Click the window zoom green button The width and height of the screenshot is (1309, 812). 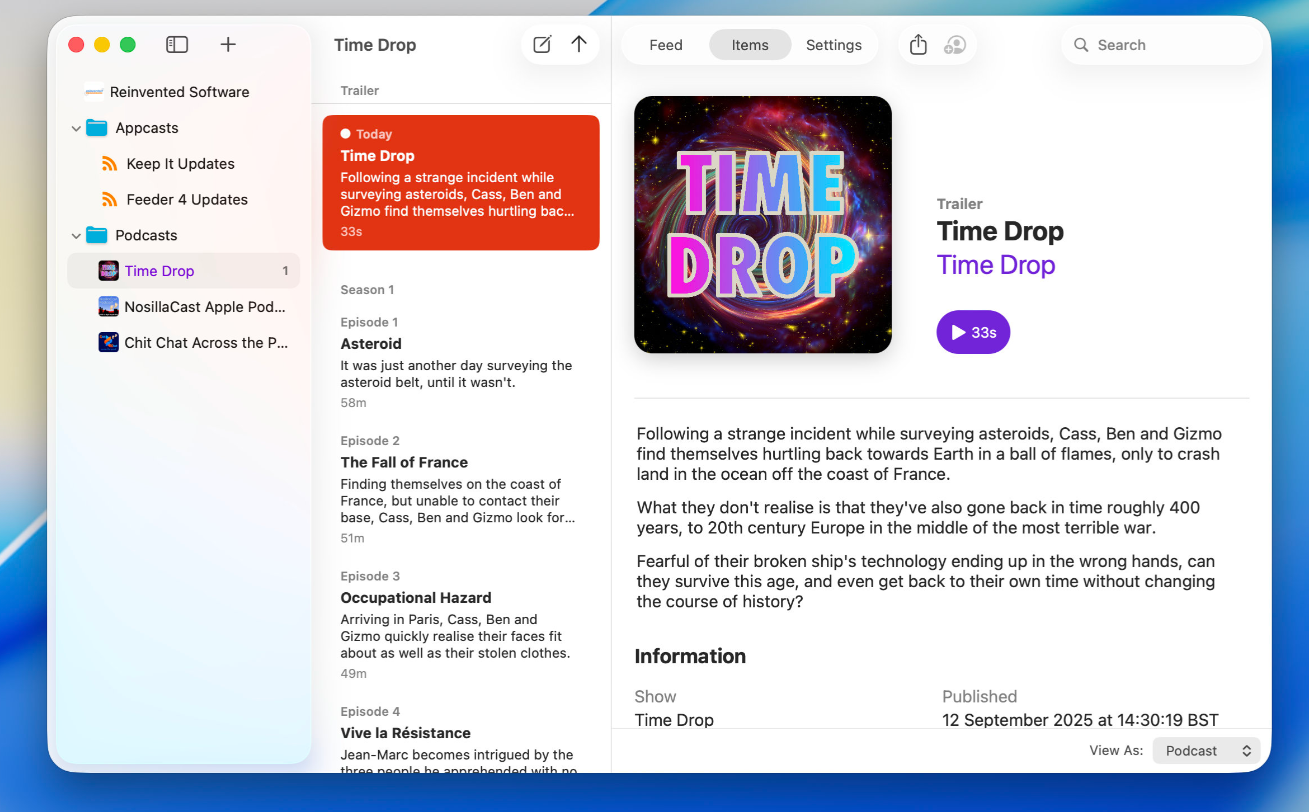[128, 45]
